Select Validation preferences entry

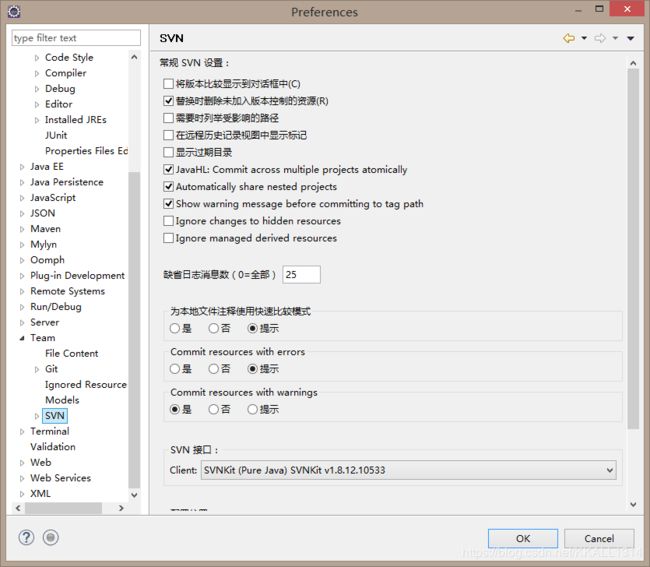pos(53,447)
